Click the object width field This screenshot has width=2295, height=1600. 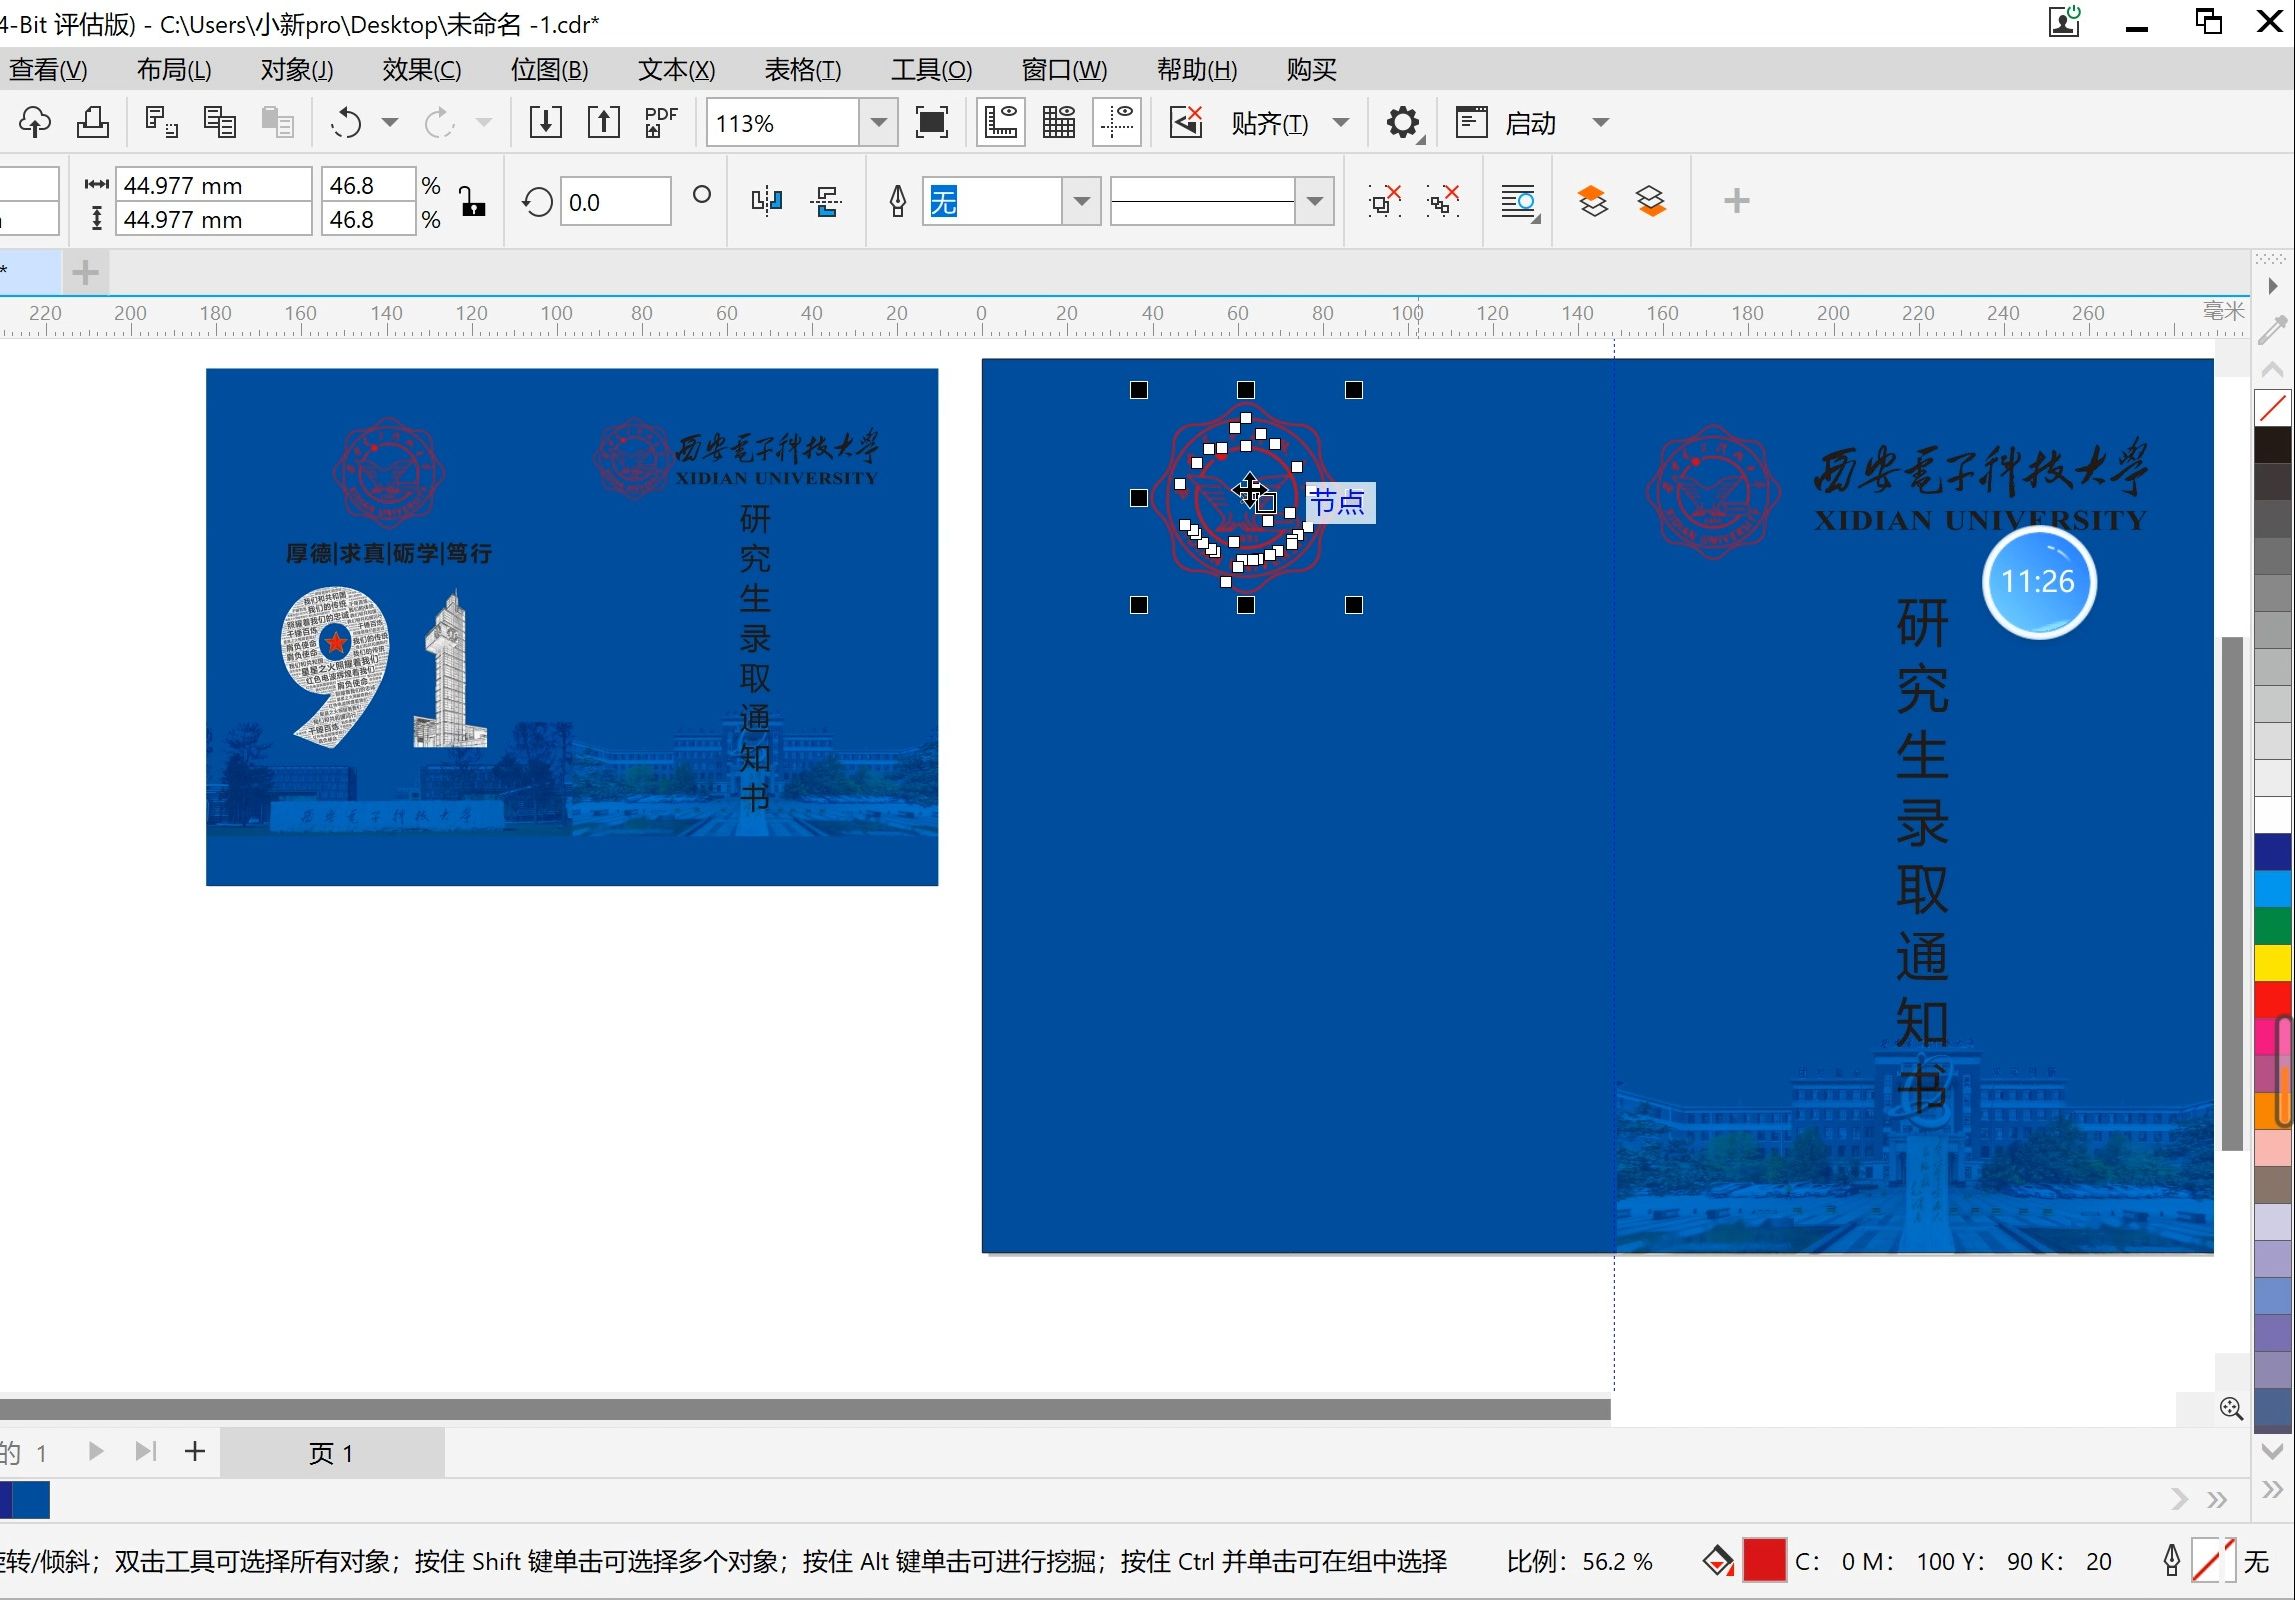(214, 185)
